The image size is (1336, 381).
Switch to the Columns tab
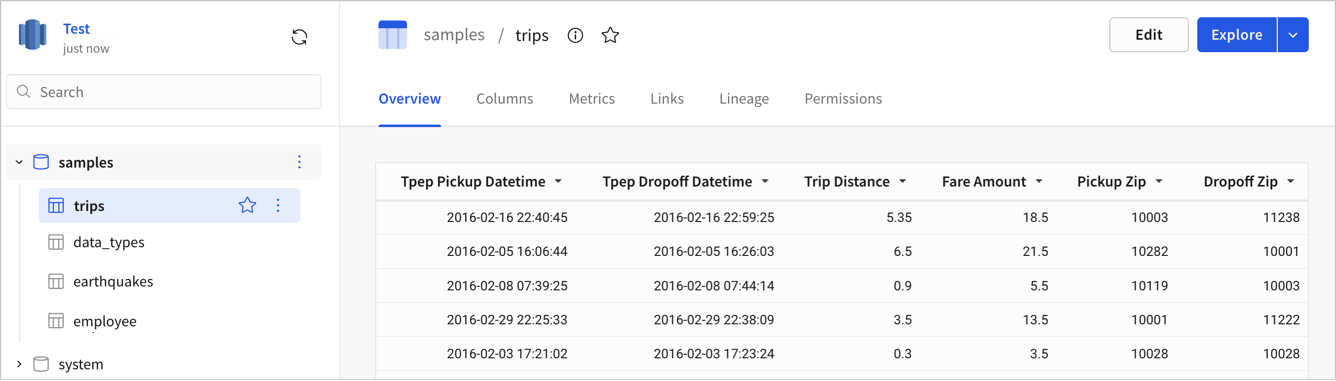[x=504, y=99]
